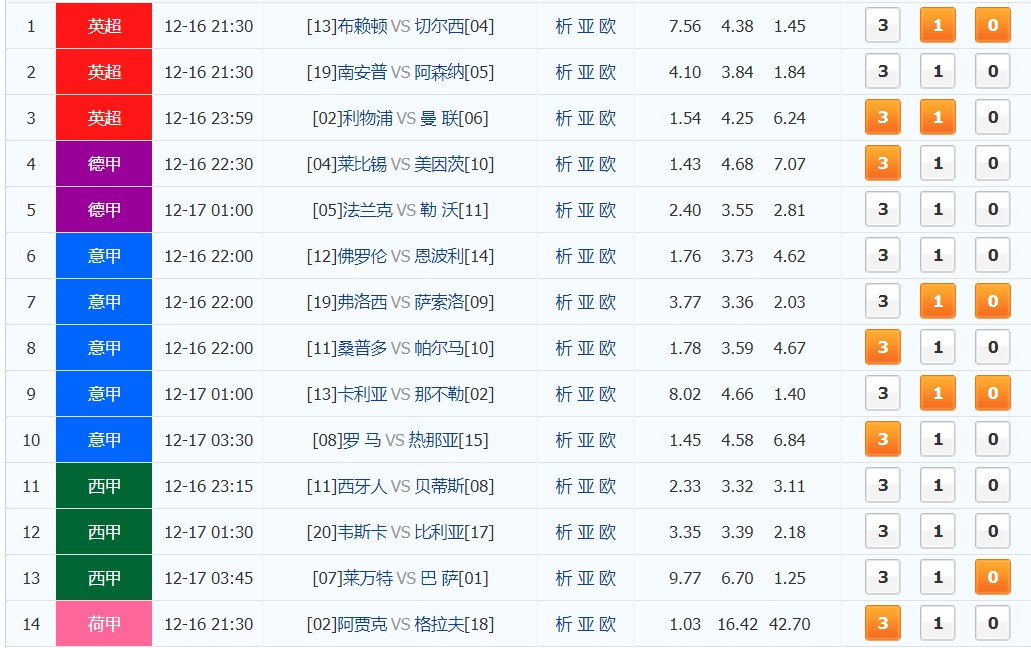Deselect the 1 pick for 弗洛西 VS 萨索洛
1031x648 pixels.
938,301
